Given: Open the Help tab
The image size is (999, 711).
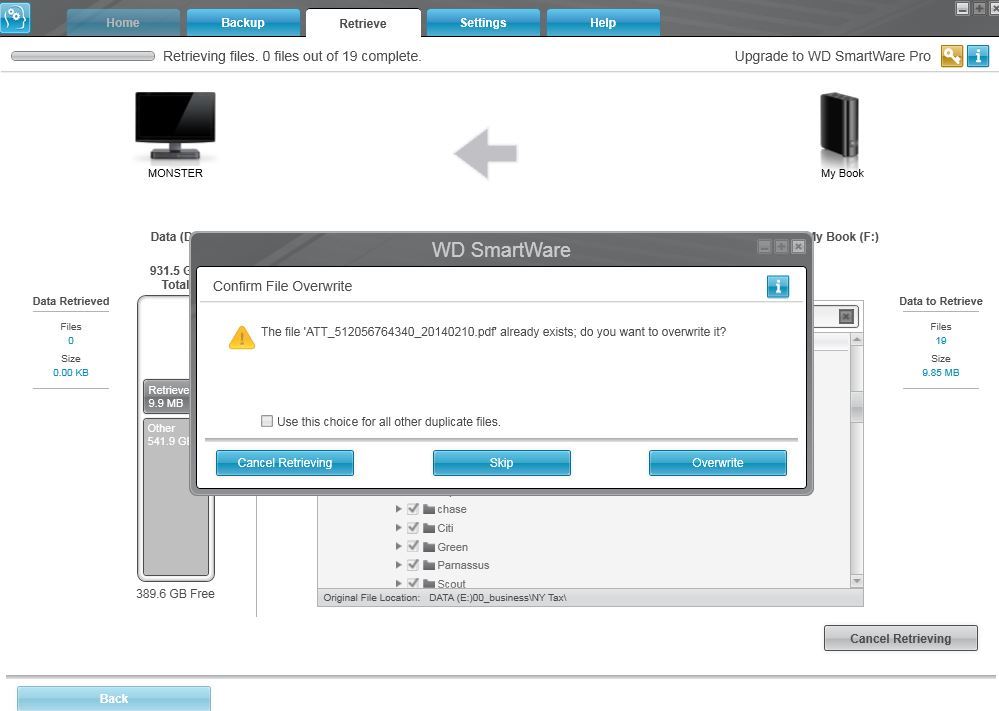Looking at the screenshot, I should click(x=603, y=23).
